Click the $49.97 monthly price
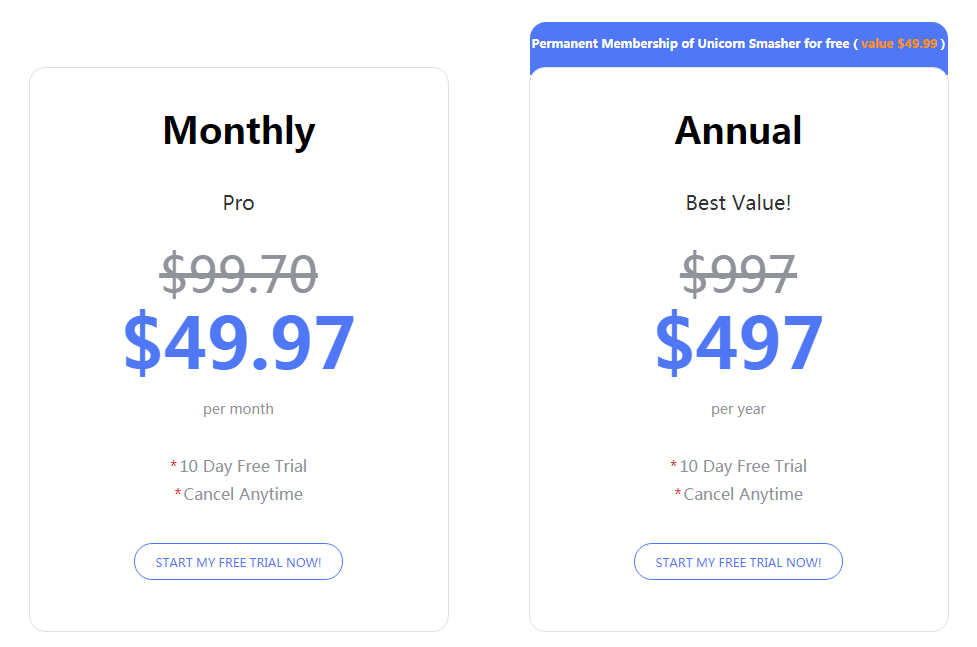The height and width of the screenshot is (647, 977). point(239,343)
